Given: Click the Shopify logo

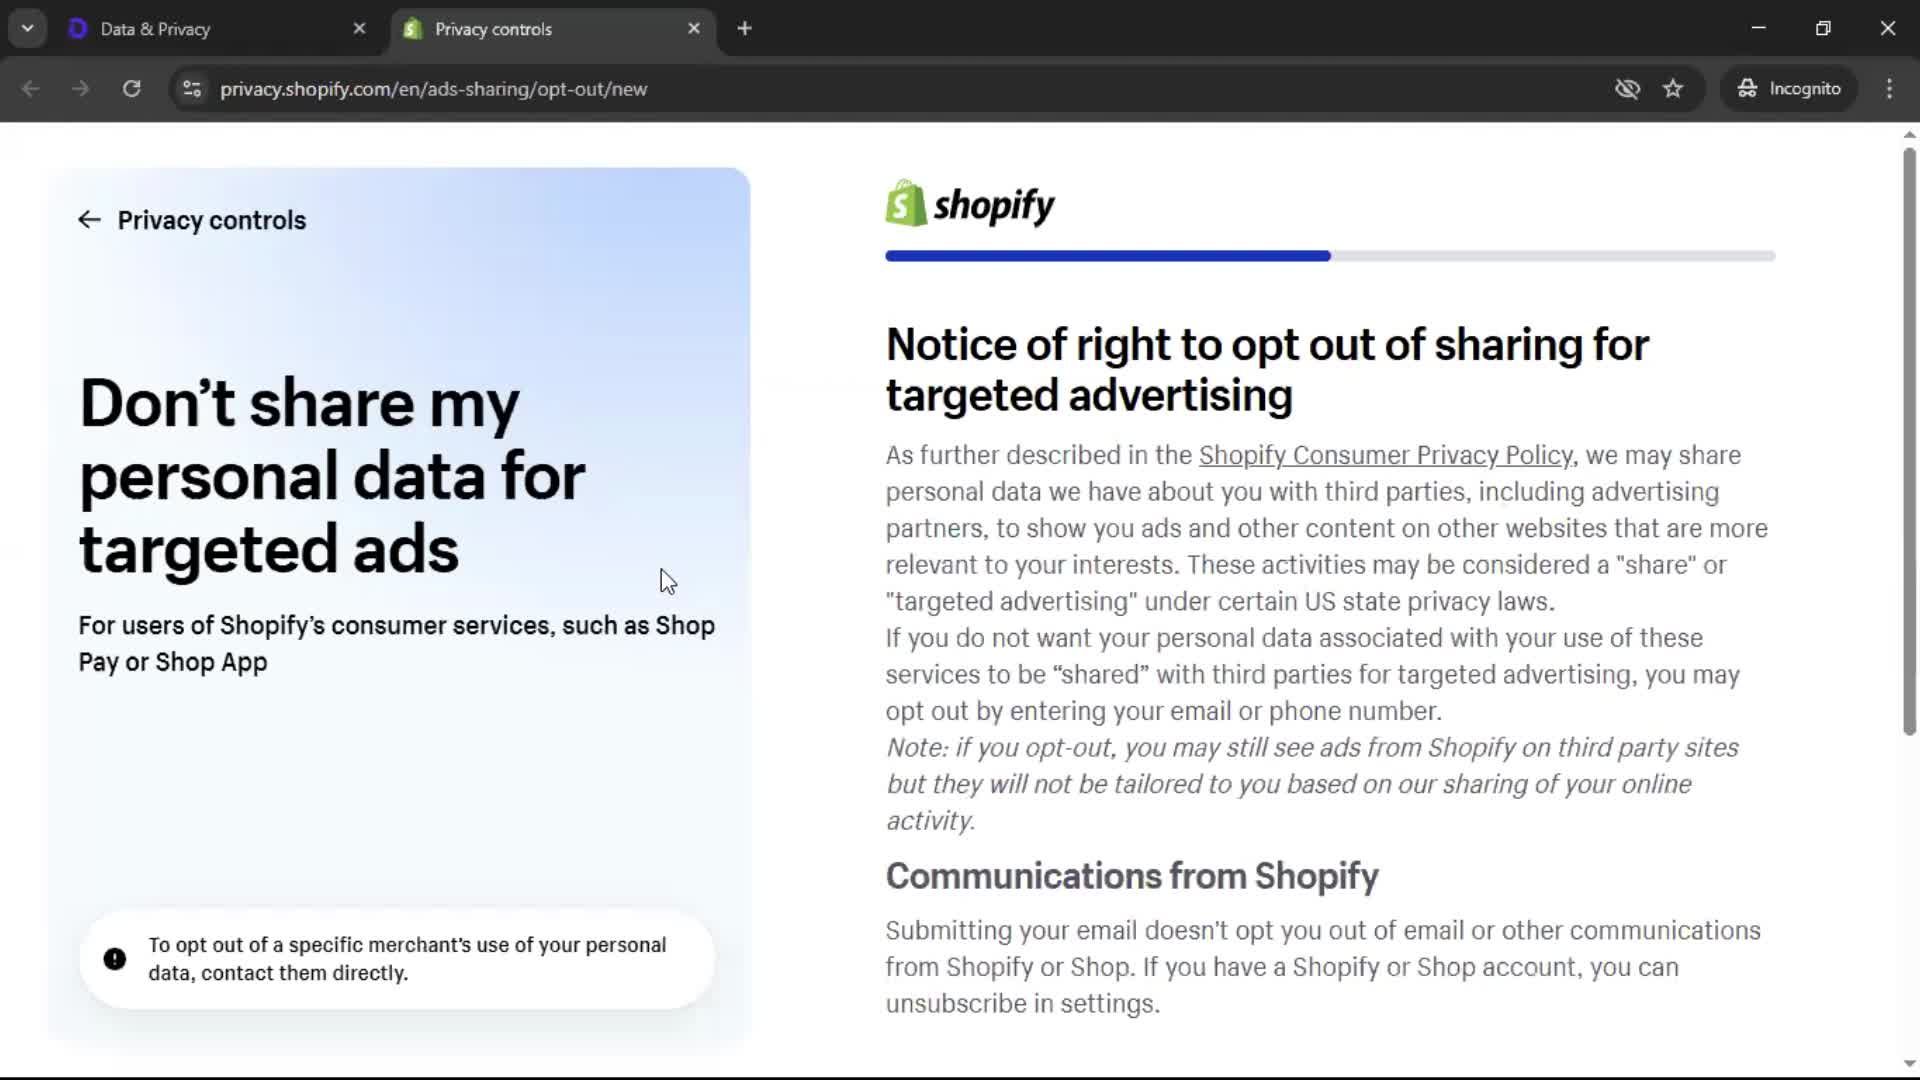Looking at the screenshot, I should (x=969, y=204).
